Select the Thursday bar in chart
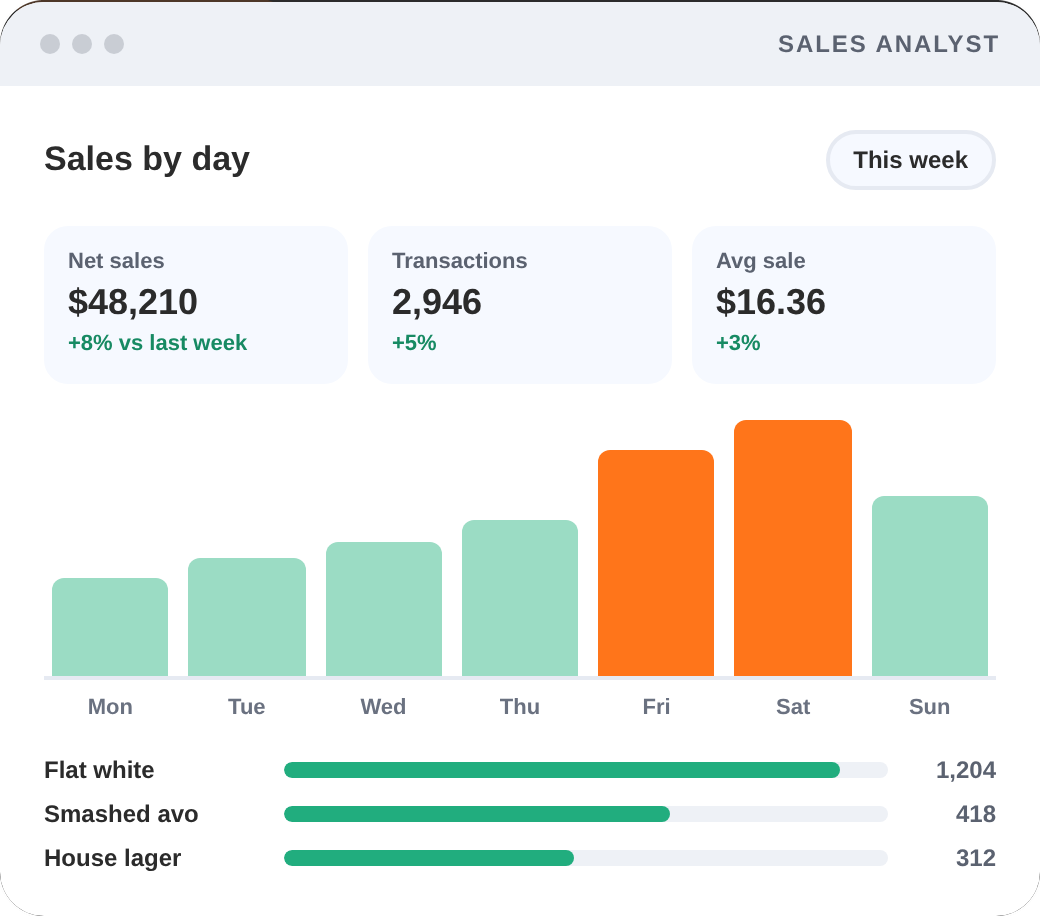 pos(519,598)
